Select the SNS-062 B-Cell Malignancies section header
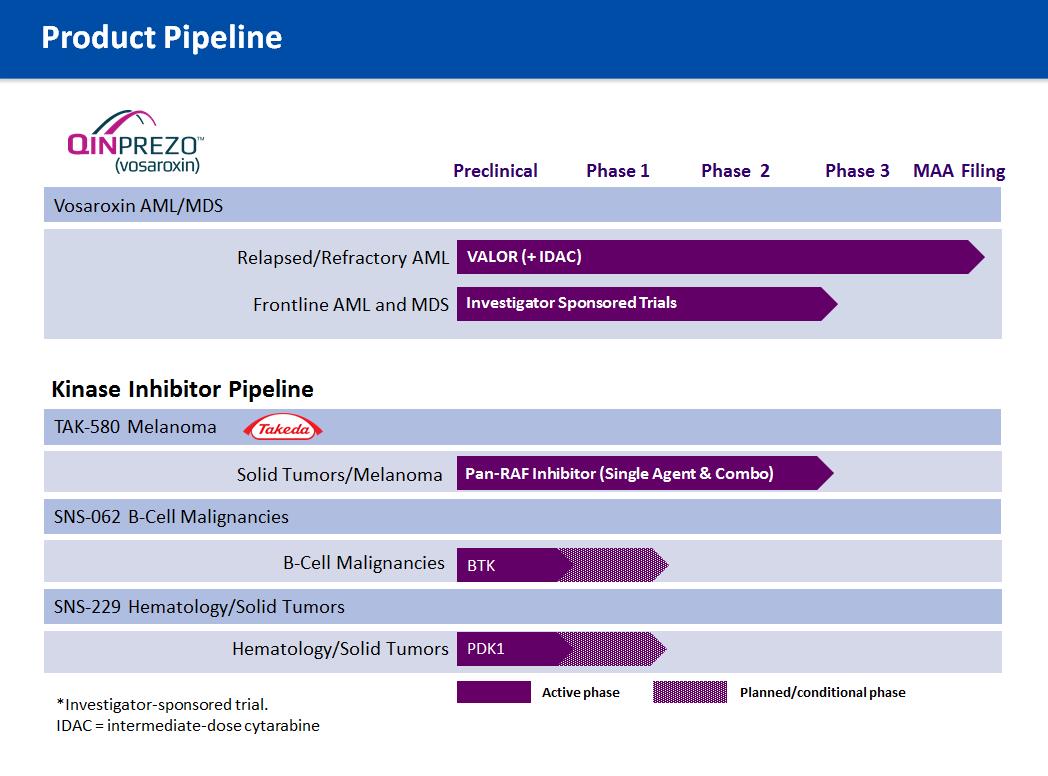This screenshot has width=1048, height=776. pyautogui.click(x=171, y=517)
